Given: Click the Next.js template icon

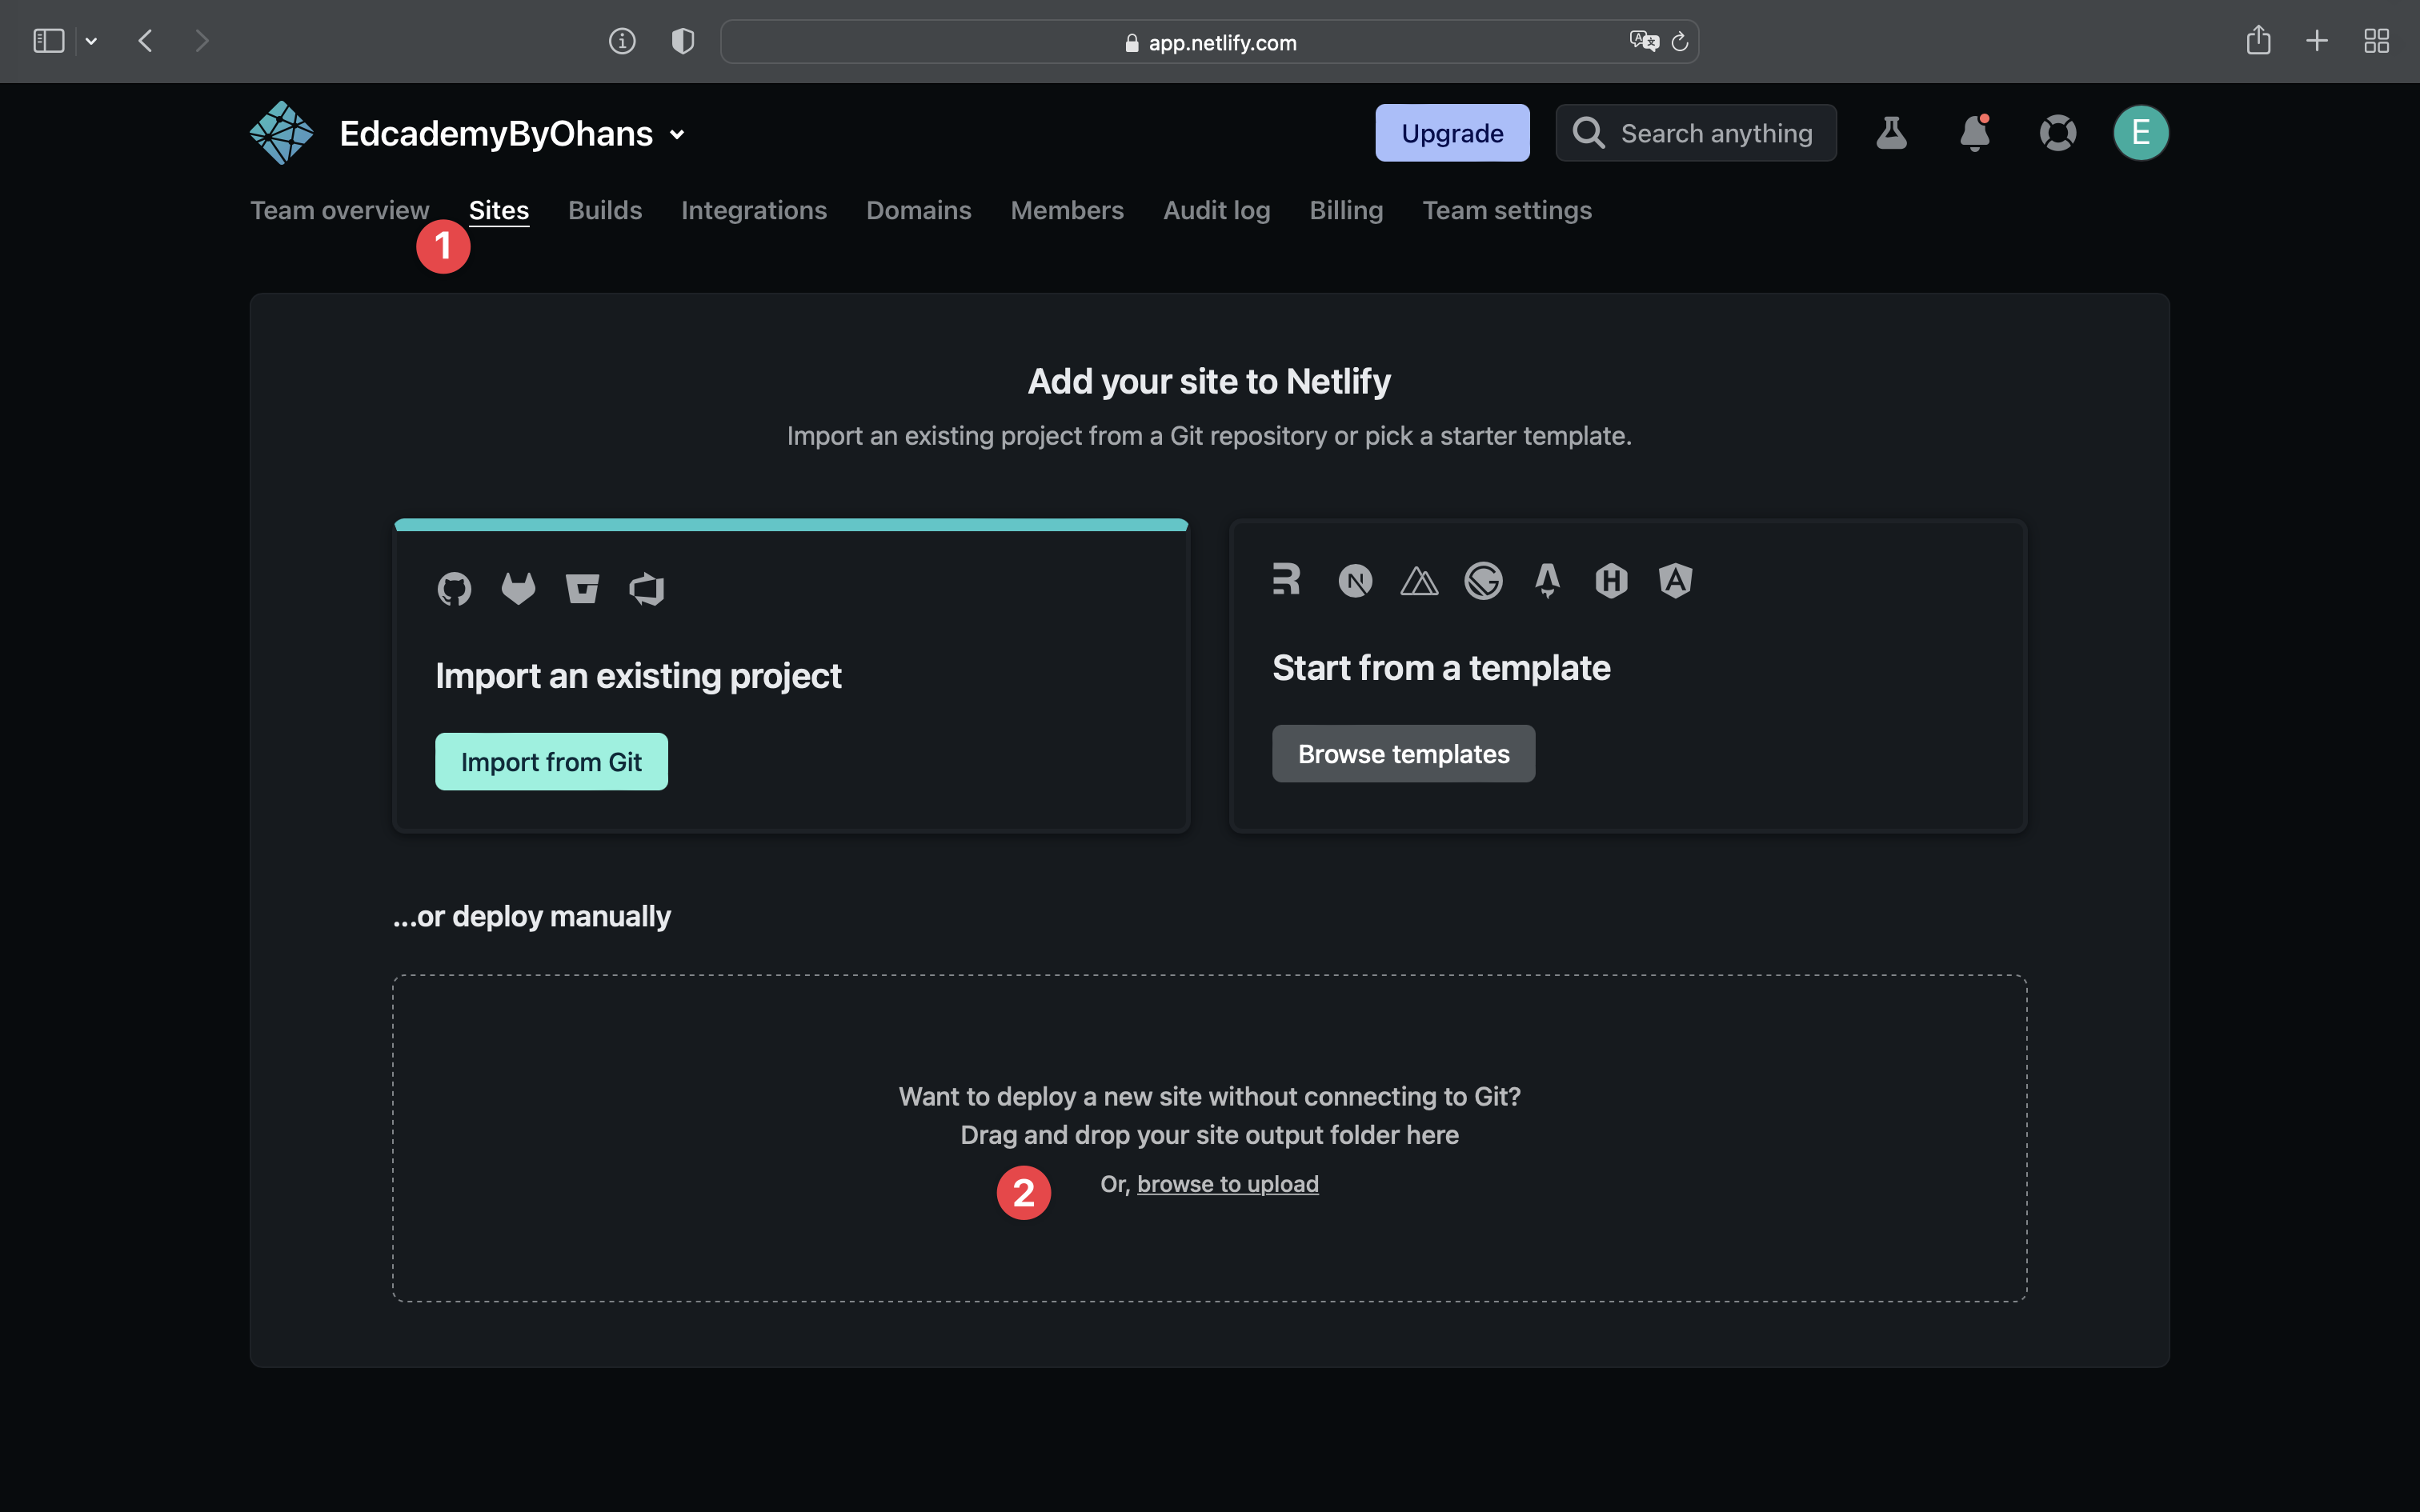Looking at the screenshot, I should pos(1354,580).
